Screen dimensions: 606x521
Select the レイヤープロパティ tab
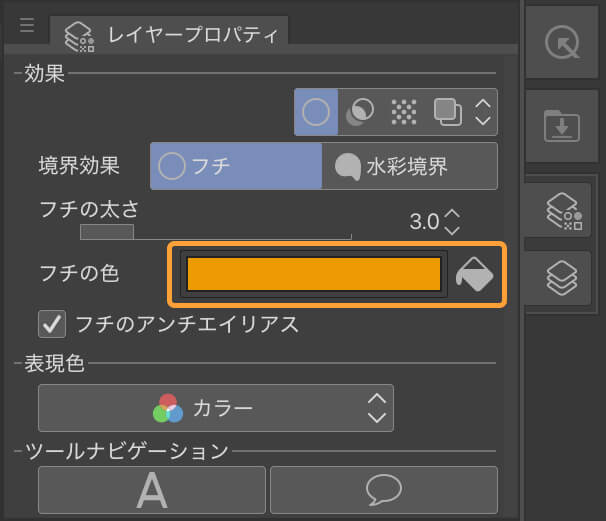[169, 35]
